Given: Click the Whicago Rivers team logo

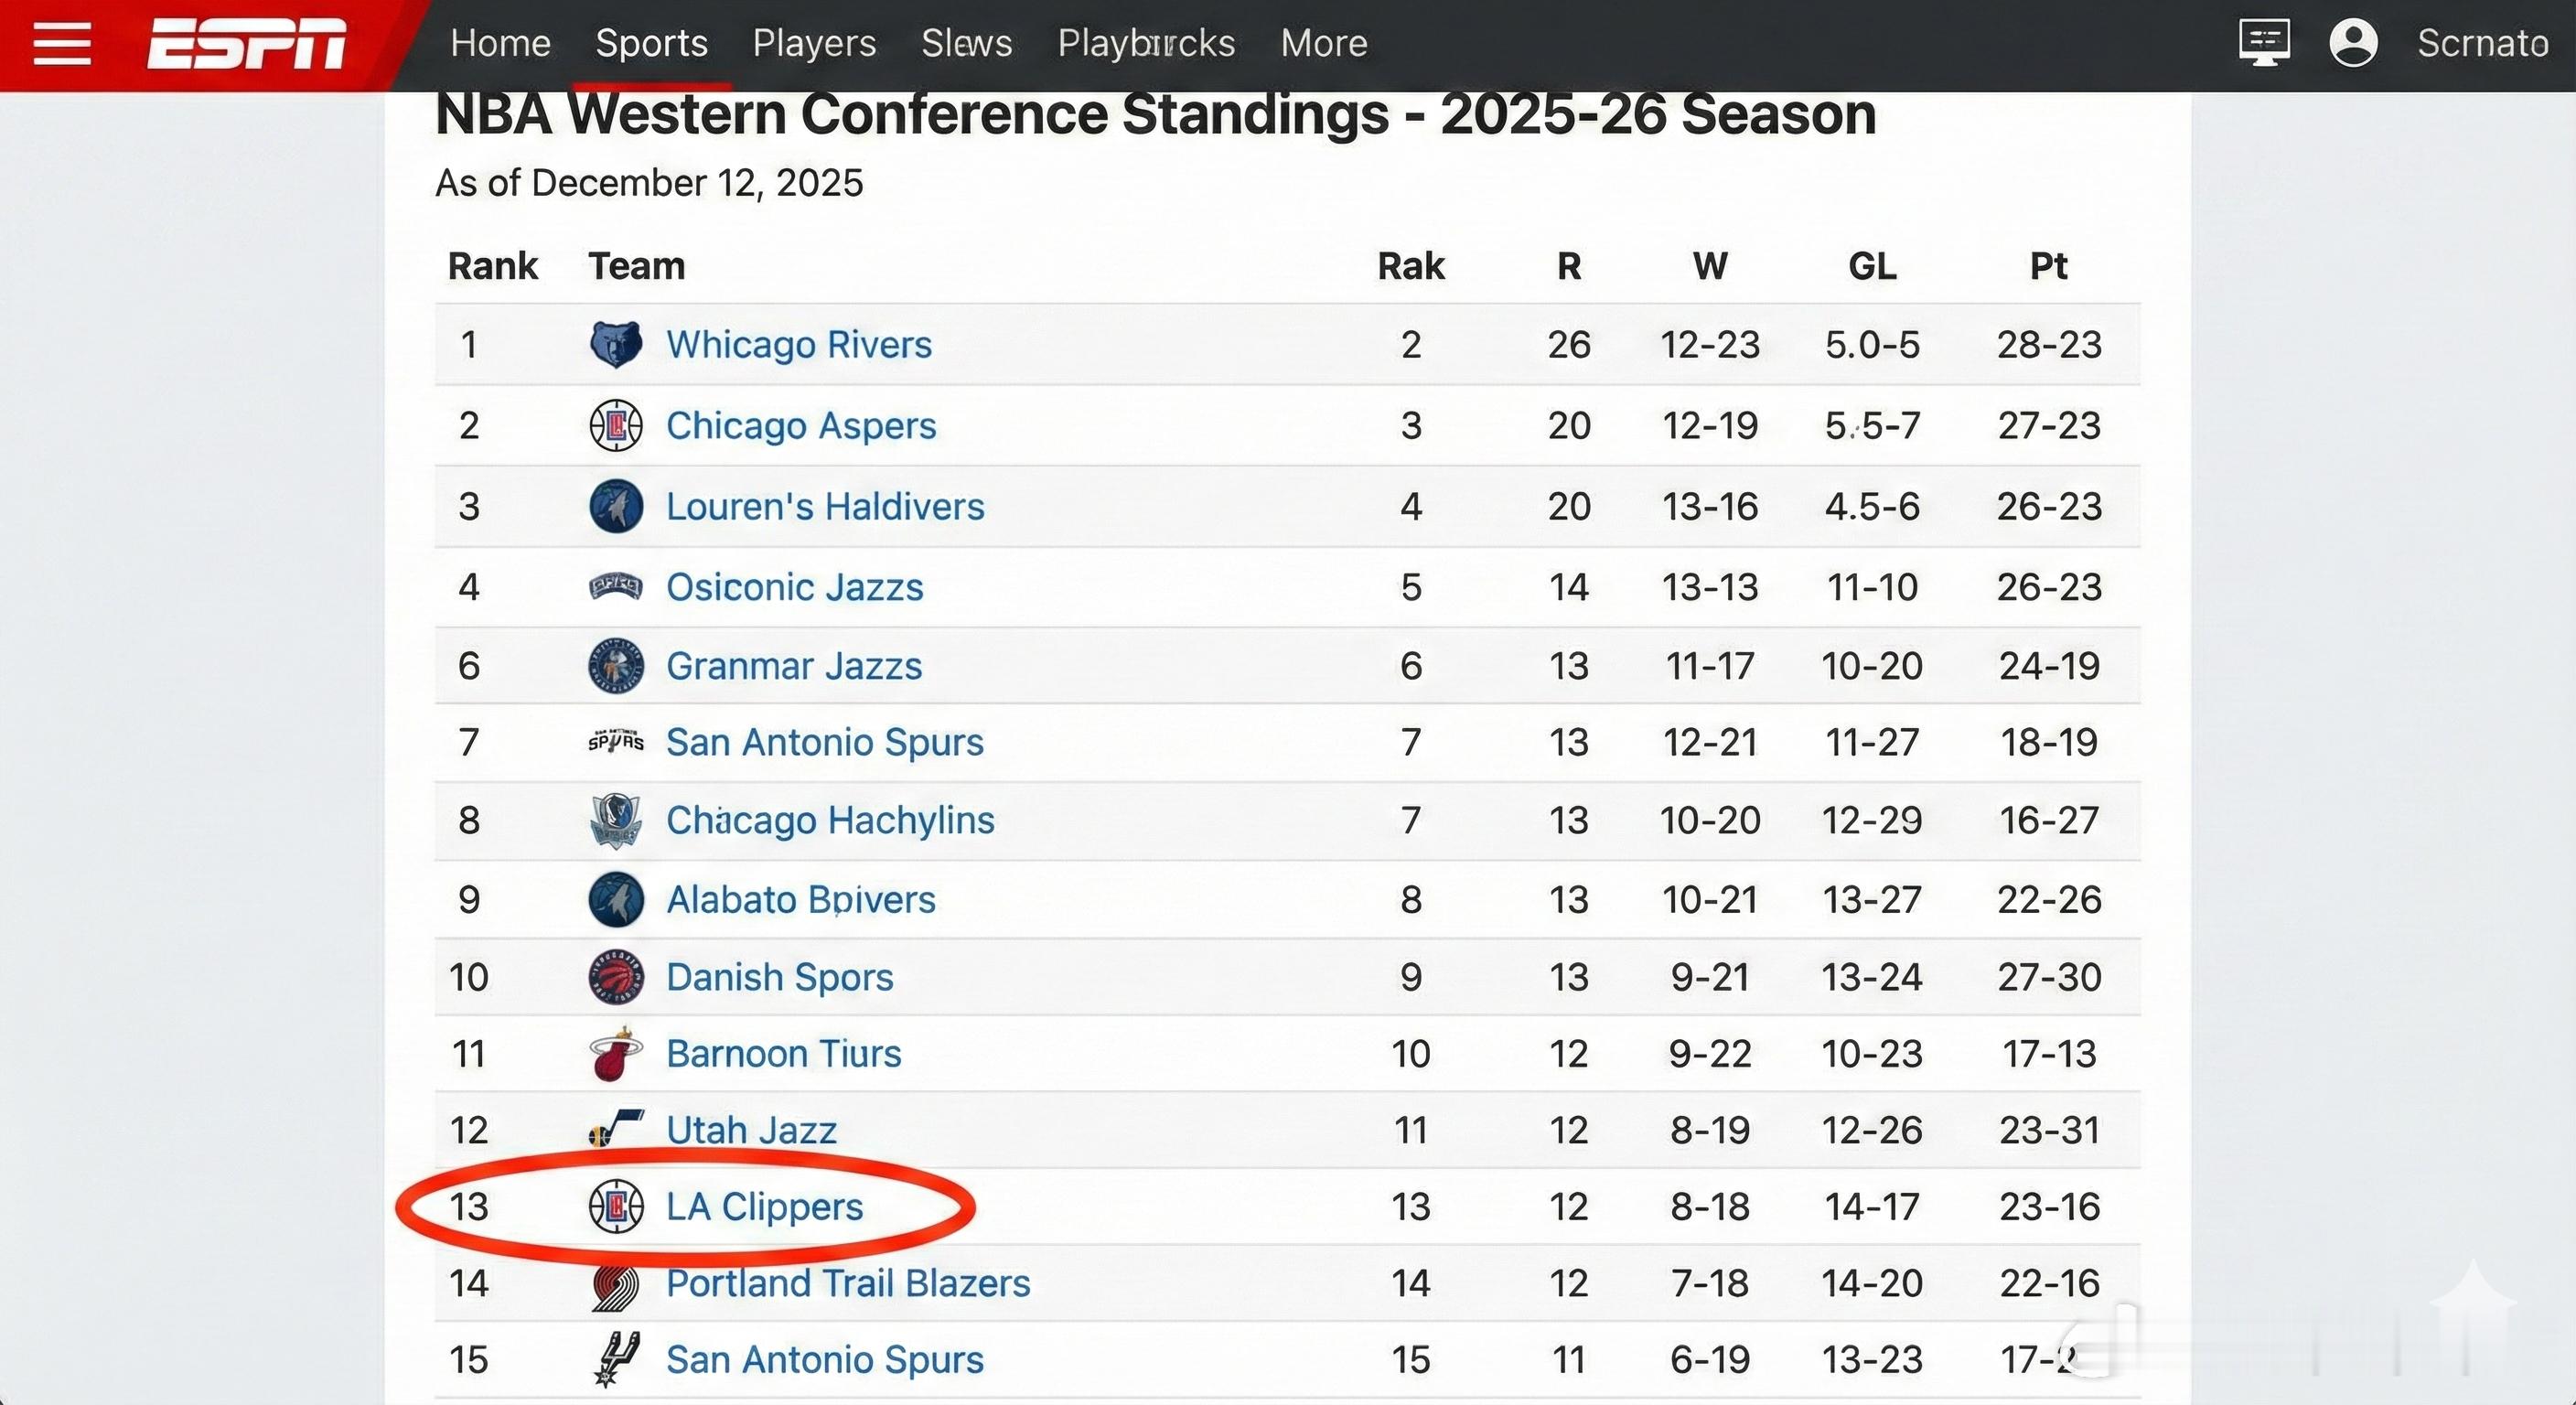Looking at the screenshot, I should 615,345.
